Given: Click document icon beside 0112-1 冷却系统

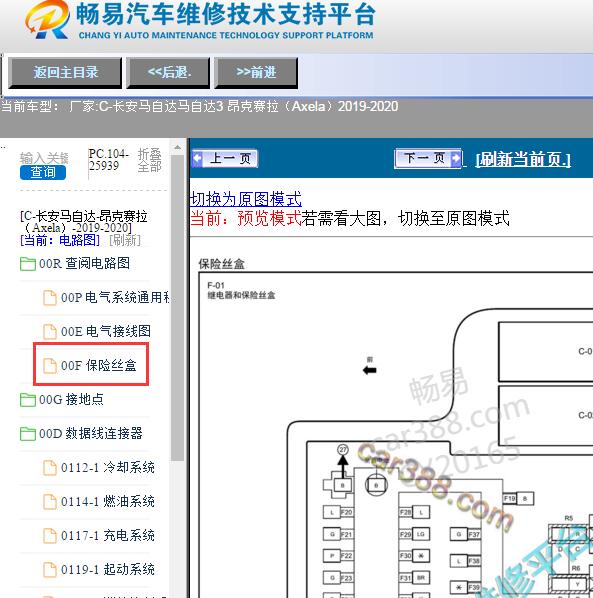Looking at the screenshot, I should point(50,468).
